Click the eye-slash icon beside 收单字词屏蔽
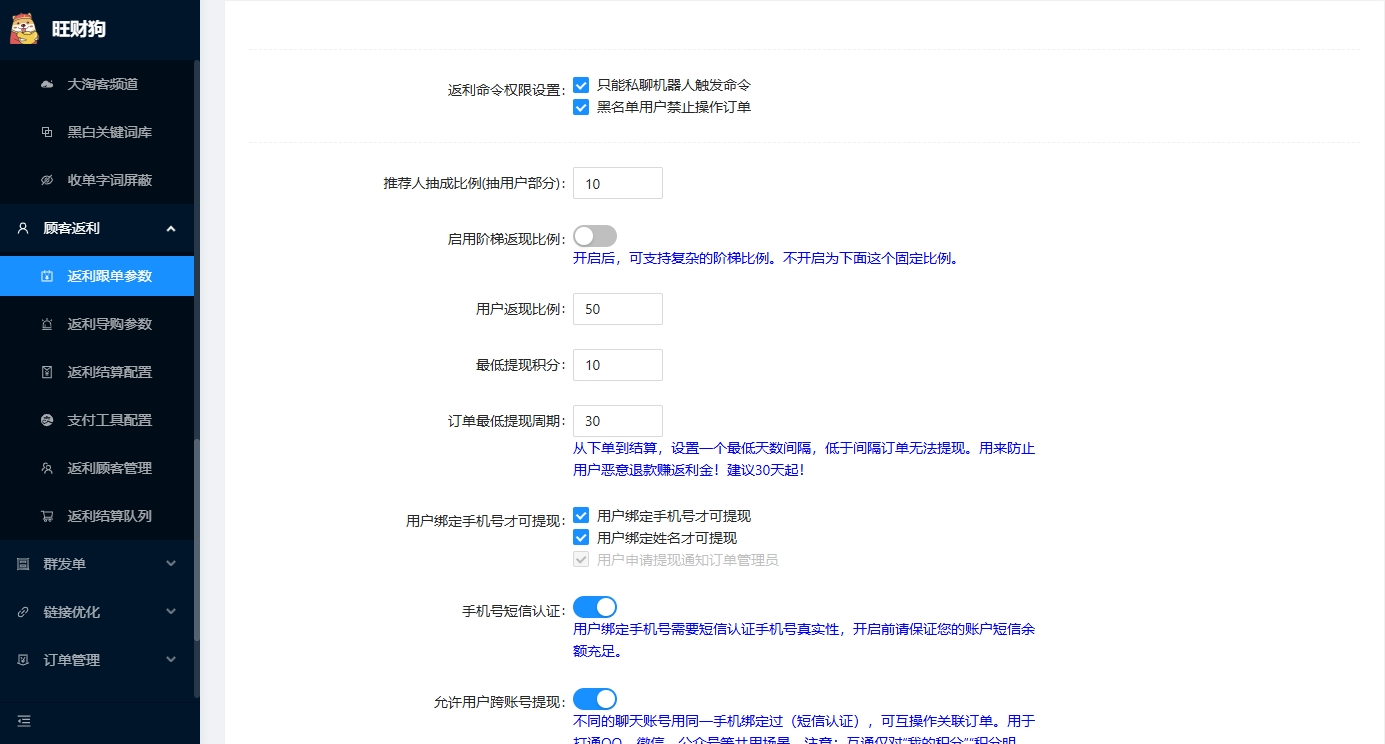Screen dimensions: 1385x744 pyautogui.click(x=47, y=181)
